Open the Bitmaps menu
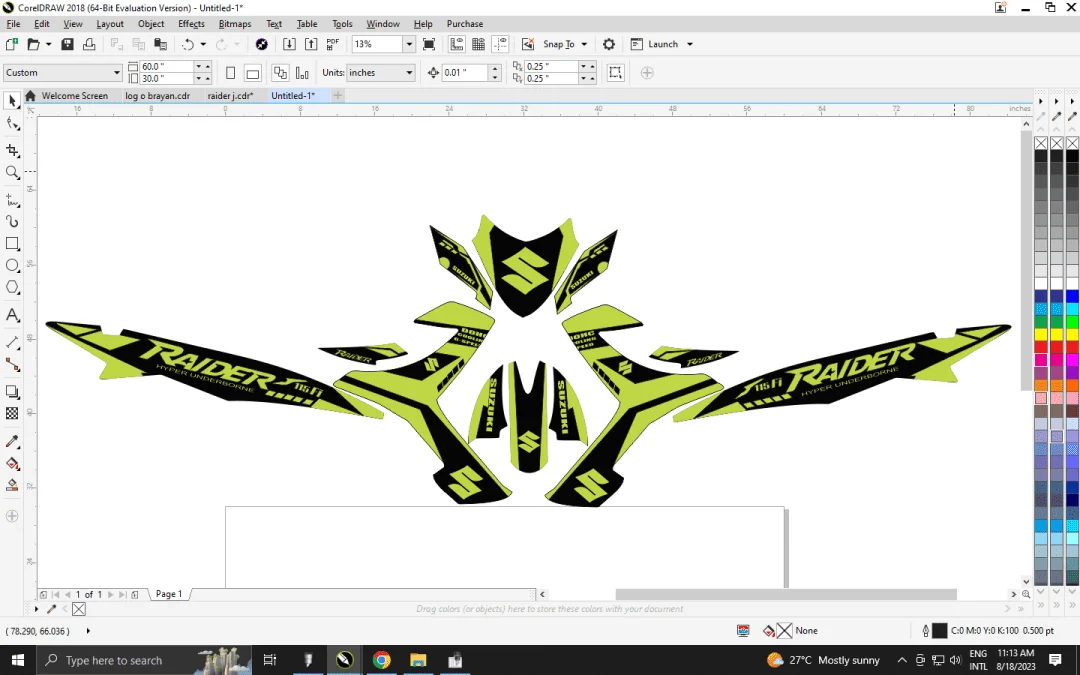 click(235, 23)
